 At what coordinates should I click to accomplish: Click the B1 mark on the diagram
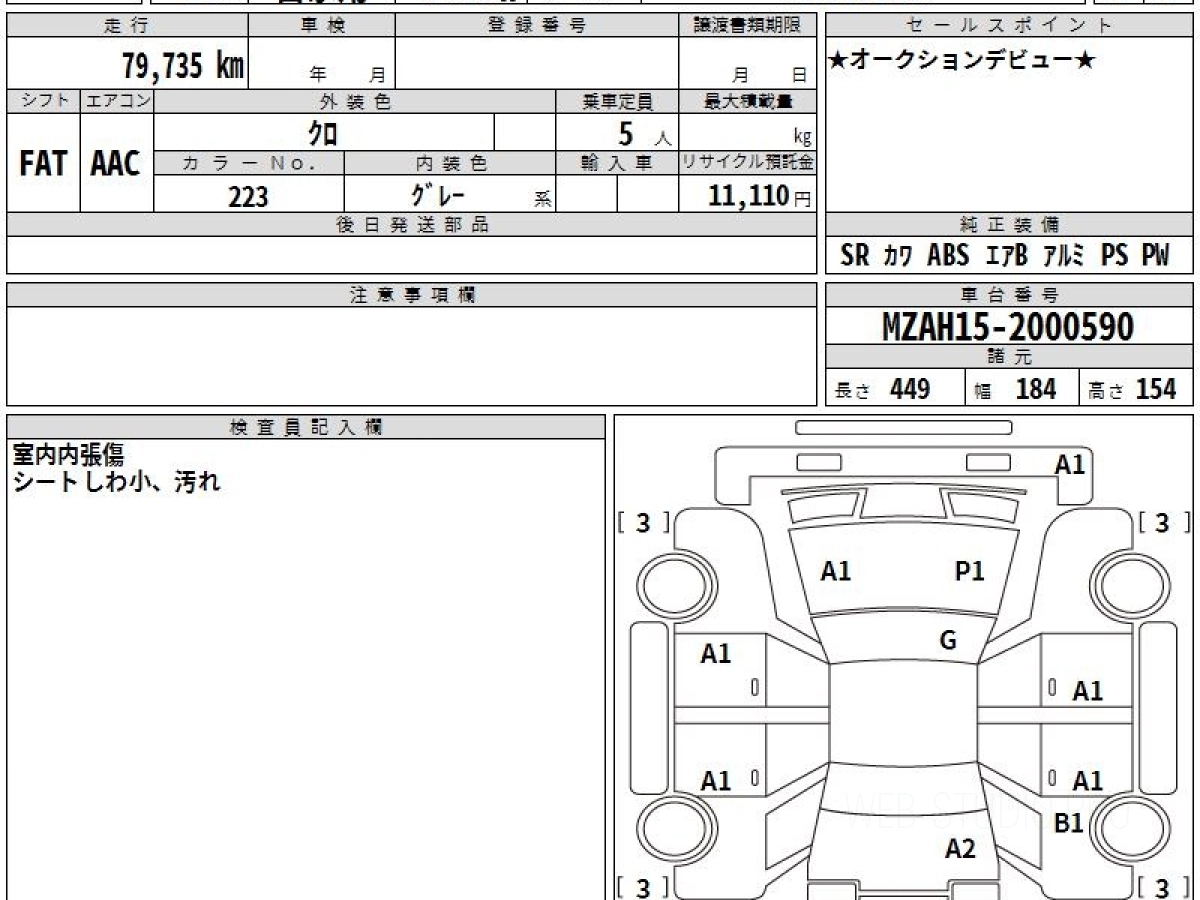point(1069,824)
